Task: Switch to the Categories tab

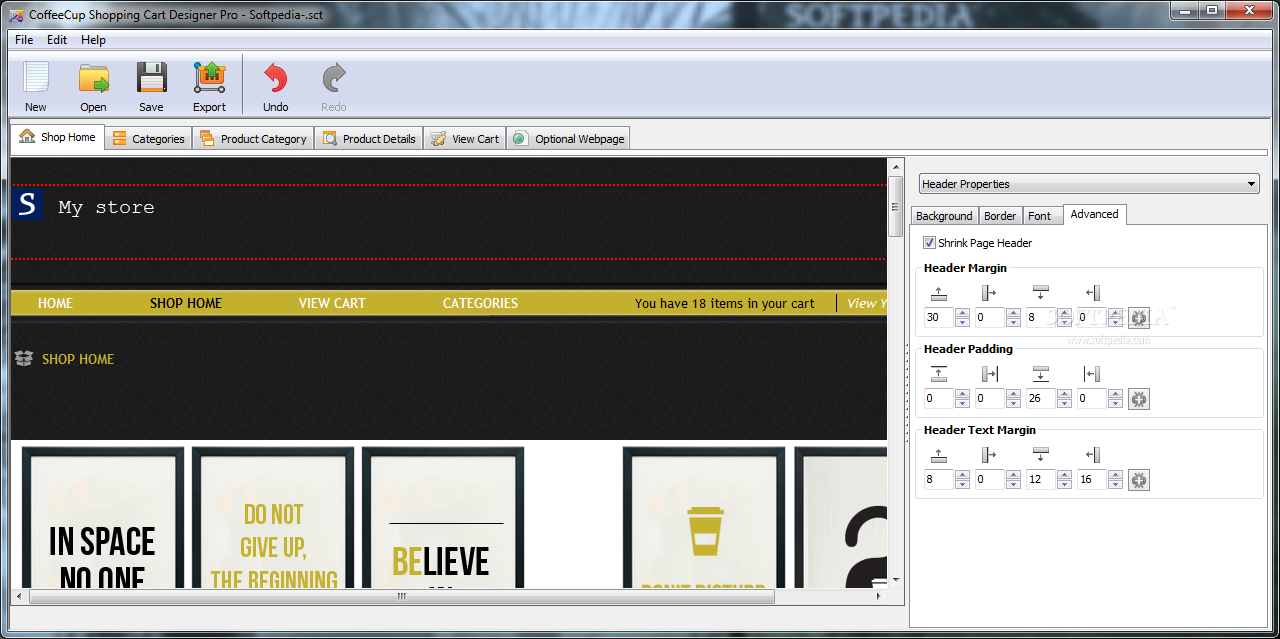Action: (148, 139)
